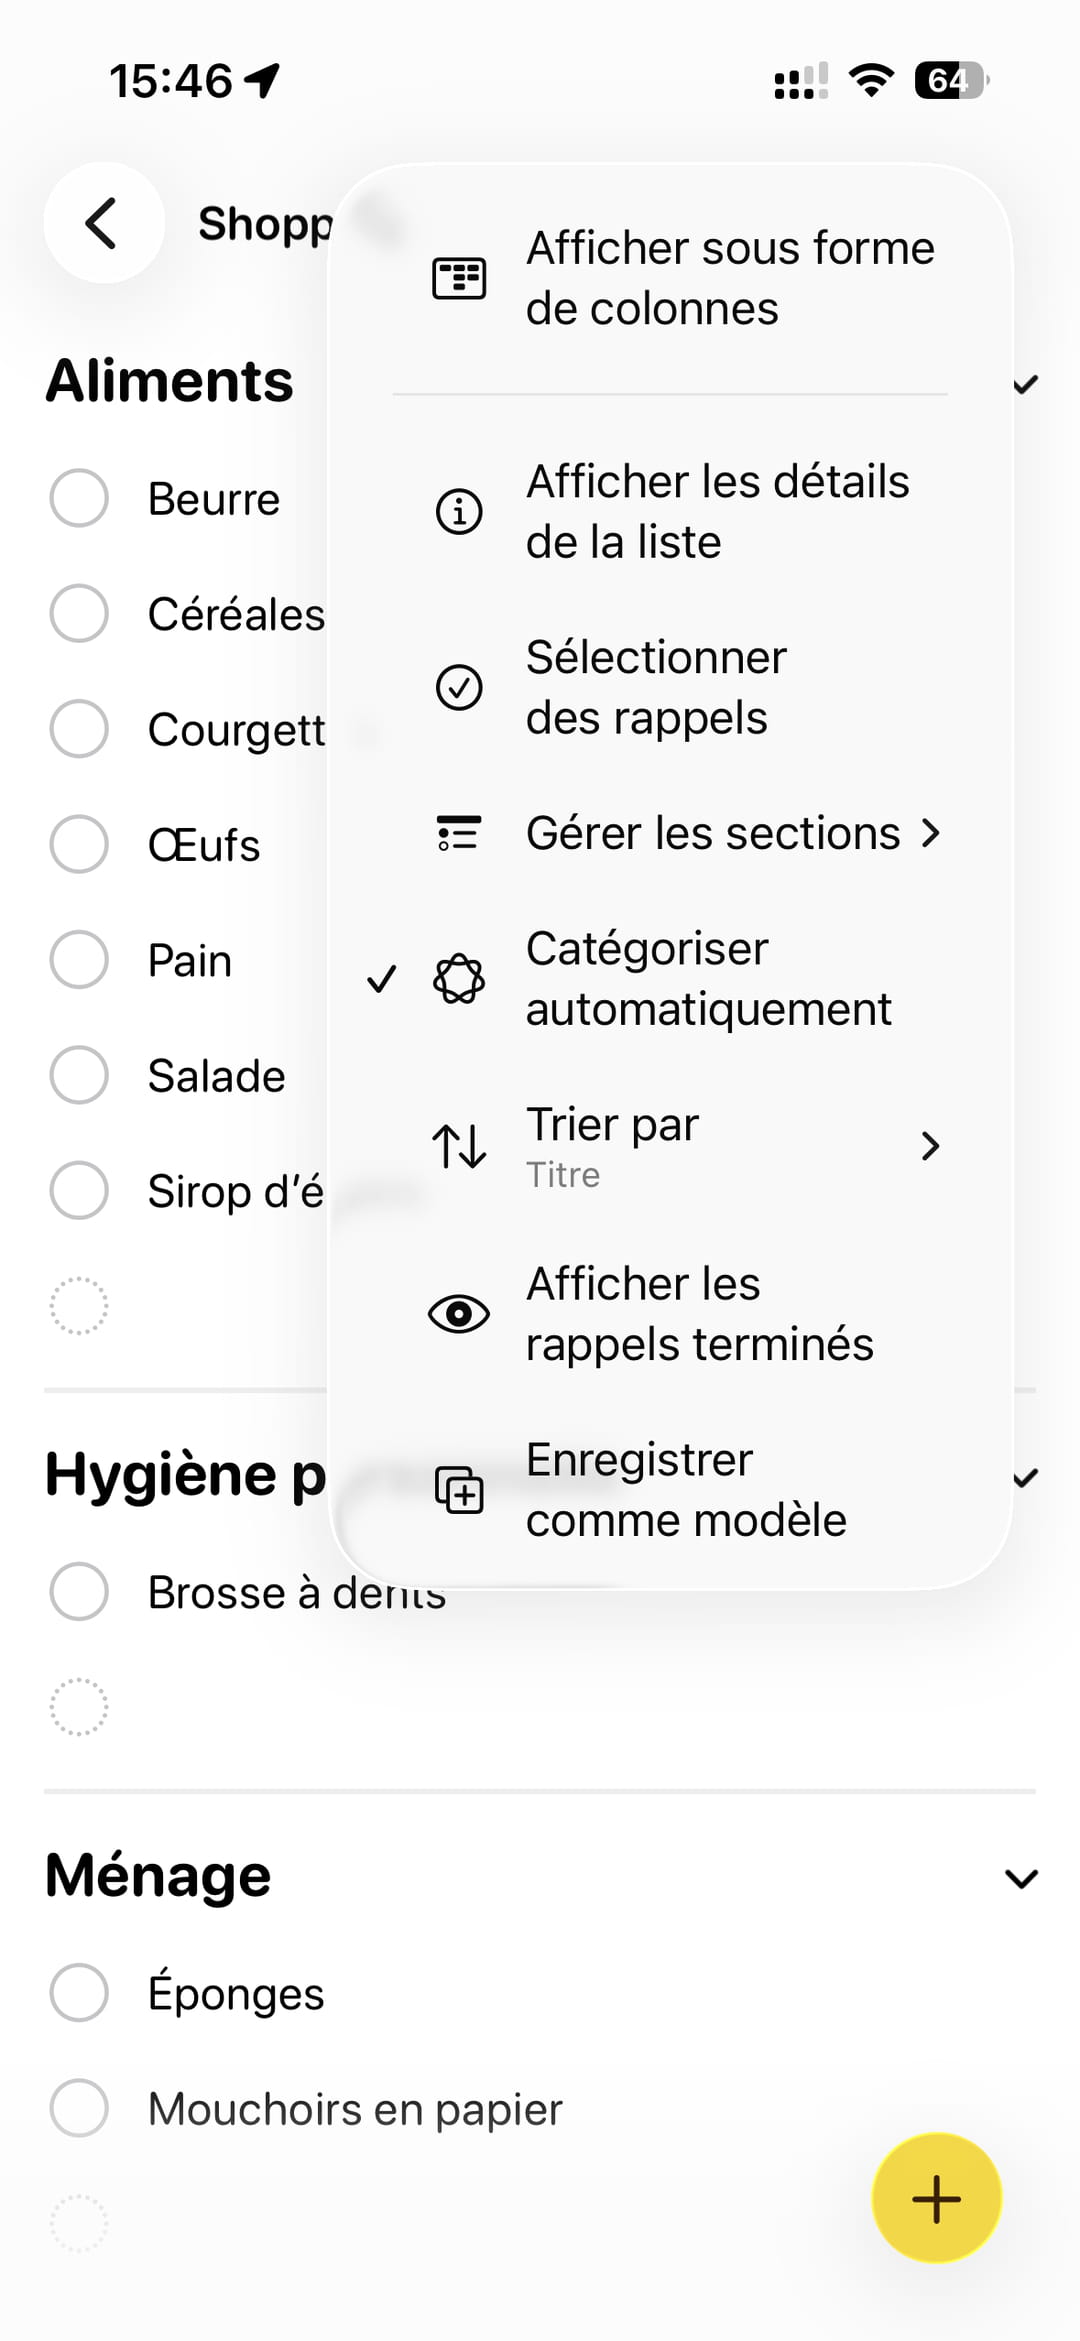The image size is (1080, 2341).
Task: Complete the Éponges reminder
Action: (79, 1992)
